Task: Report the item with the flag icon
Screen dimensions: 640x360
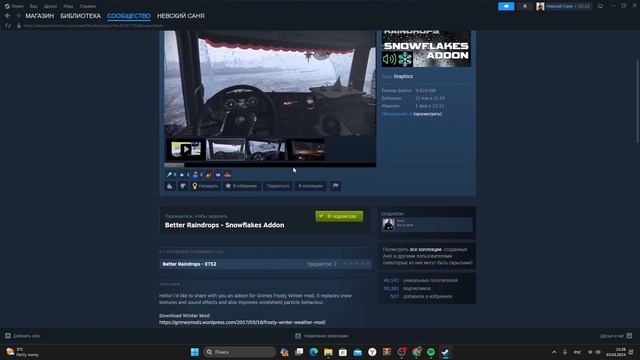Action: coord(336,186)
